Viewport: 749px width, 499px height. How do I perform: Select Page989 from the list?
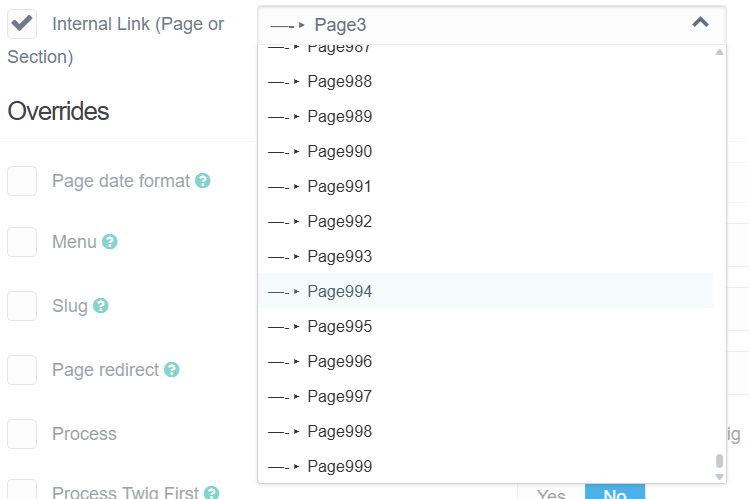click(485, 116)
